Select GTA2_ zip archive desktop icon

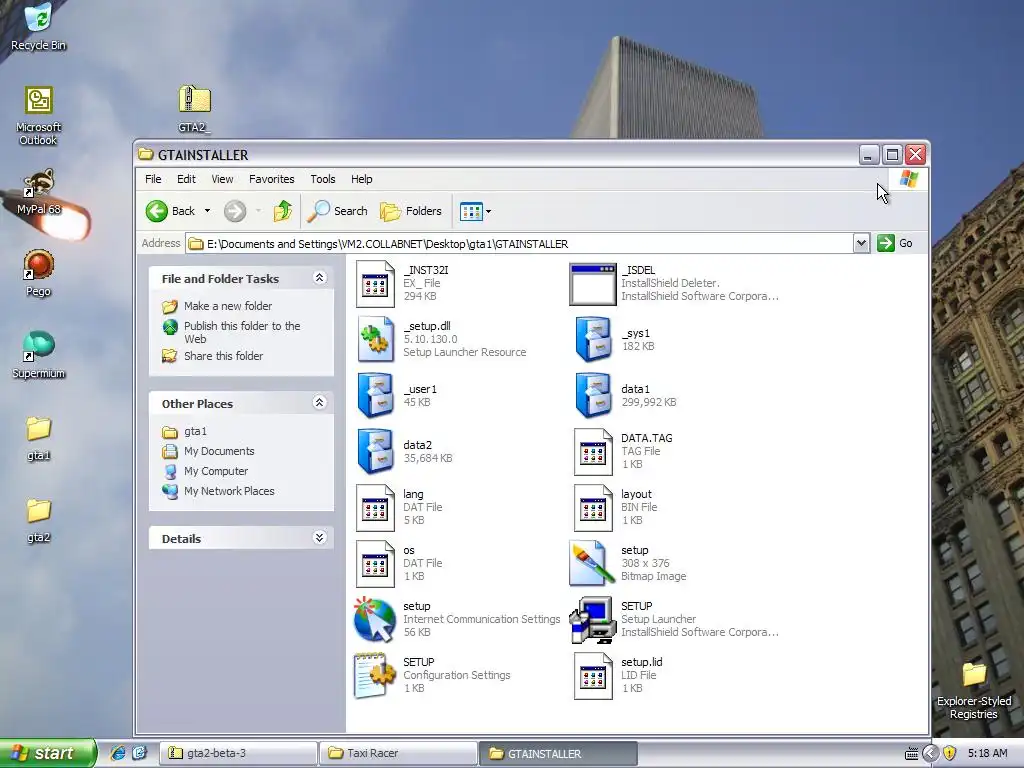tap(194, 109)
